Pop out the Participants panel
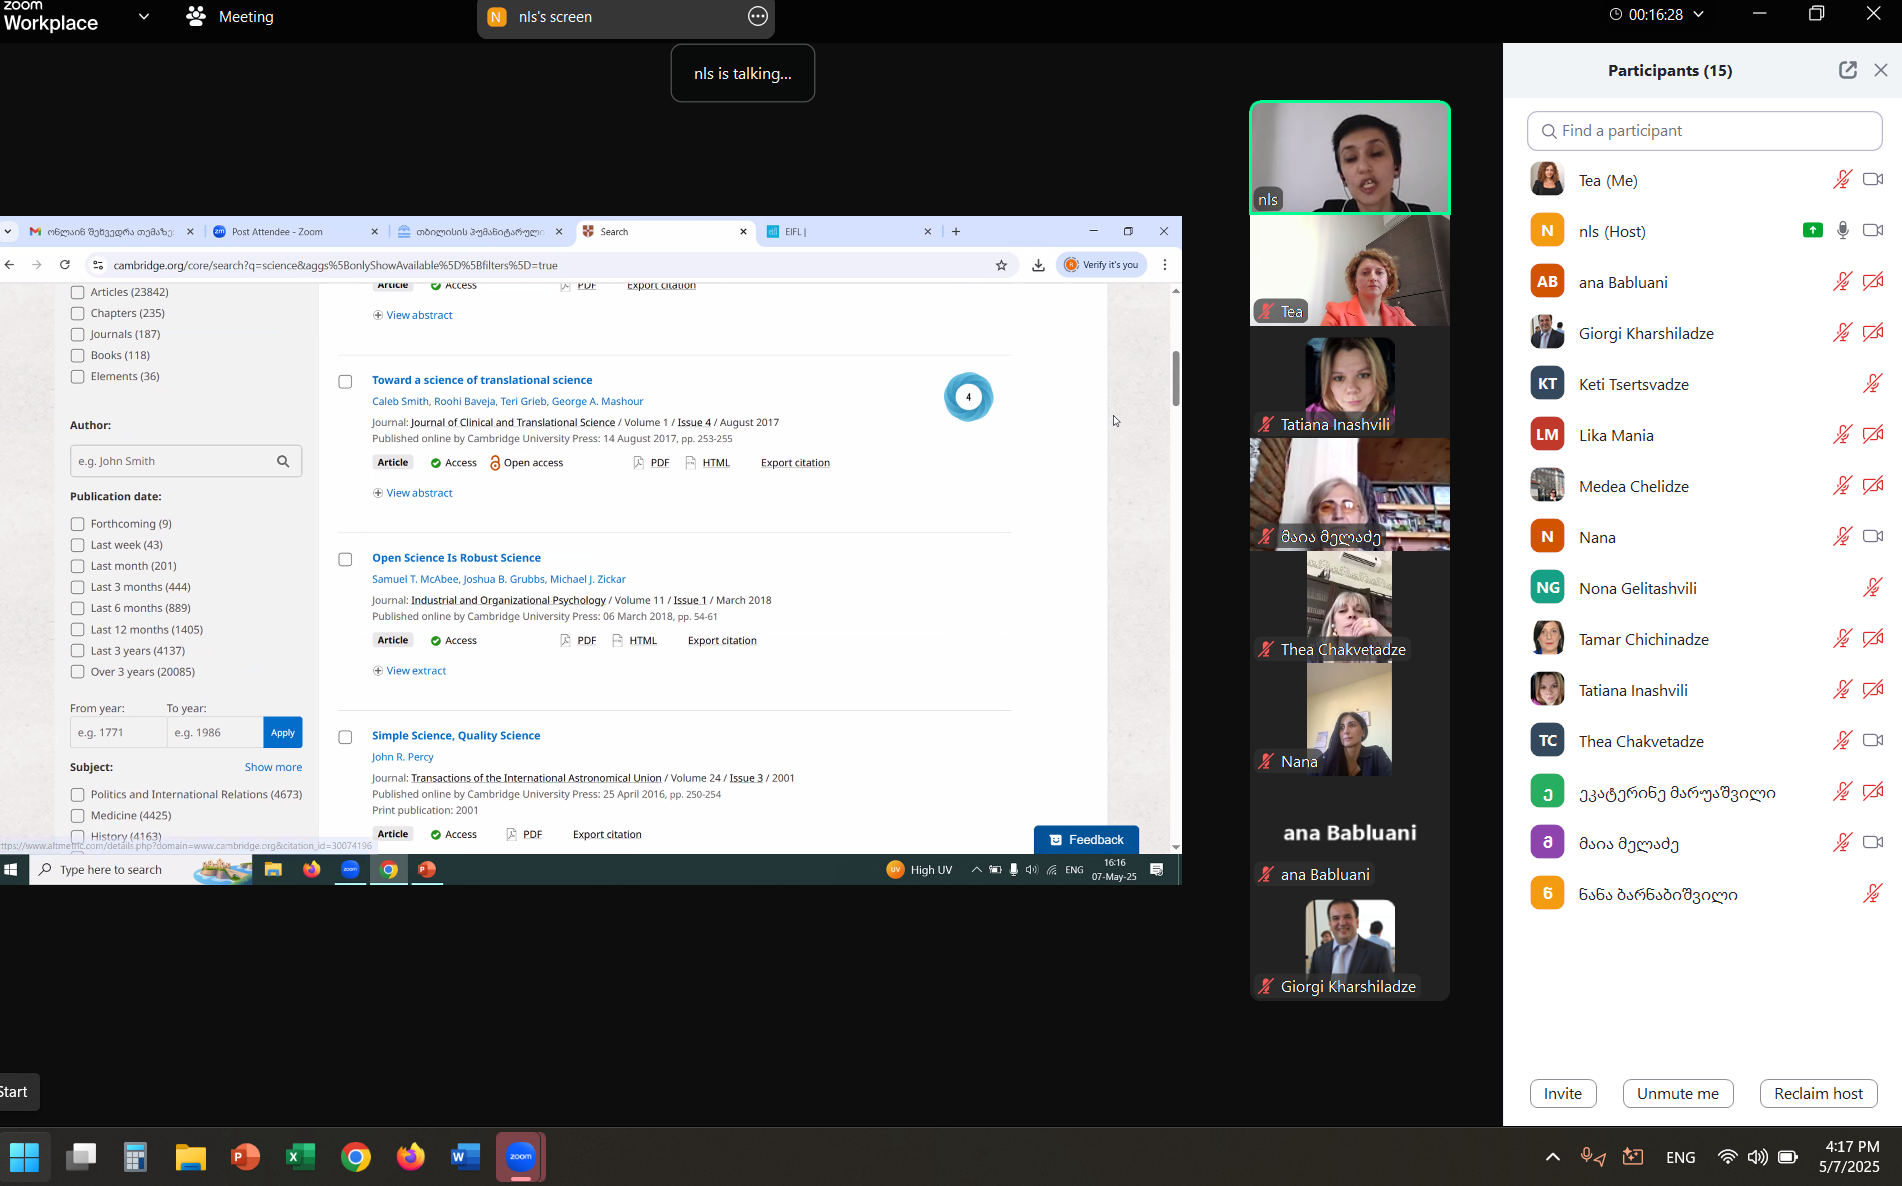Viewport: 1902px width, 1186px height. pyautogui.click(x=1847, y=70)
